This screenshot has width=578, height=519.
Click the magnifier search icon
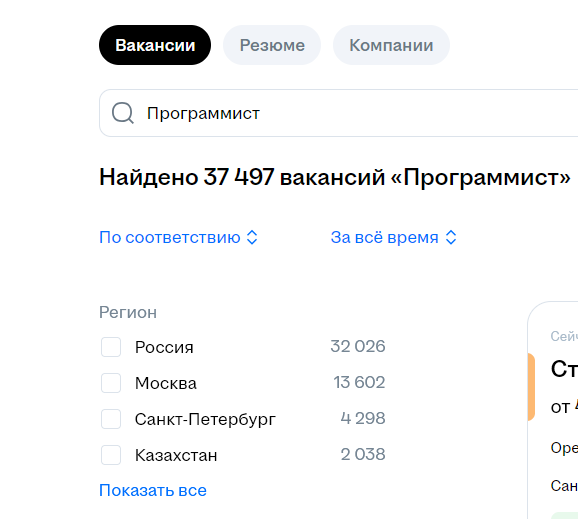tap(123, 113)
